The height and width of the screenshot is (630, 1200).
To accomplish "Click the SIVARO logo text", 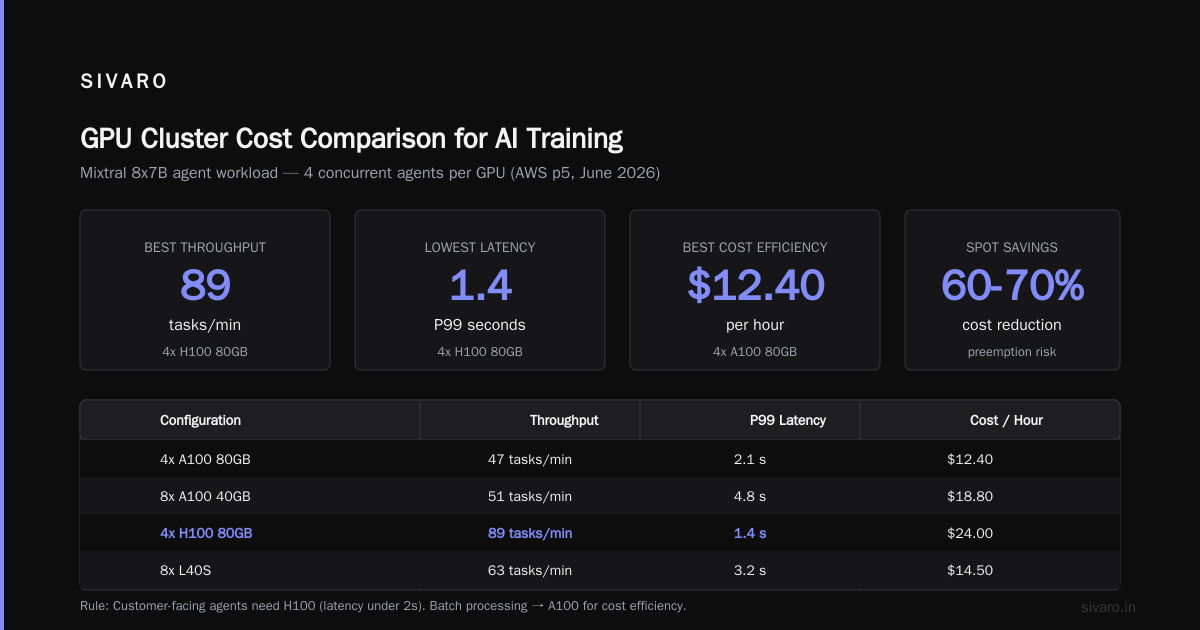I will point(124,82).
